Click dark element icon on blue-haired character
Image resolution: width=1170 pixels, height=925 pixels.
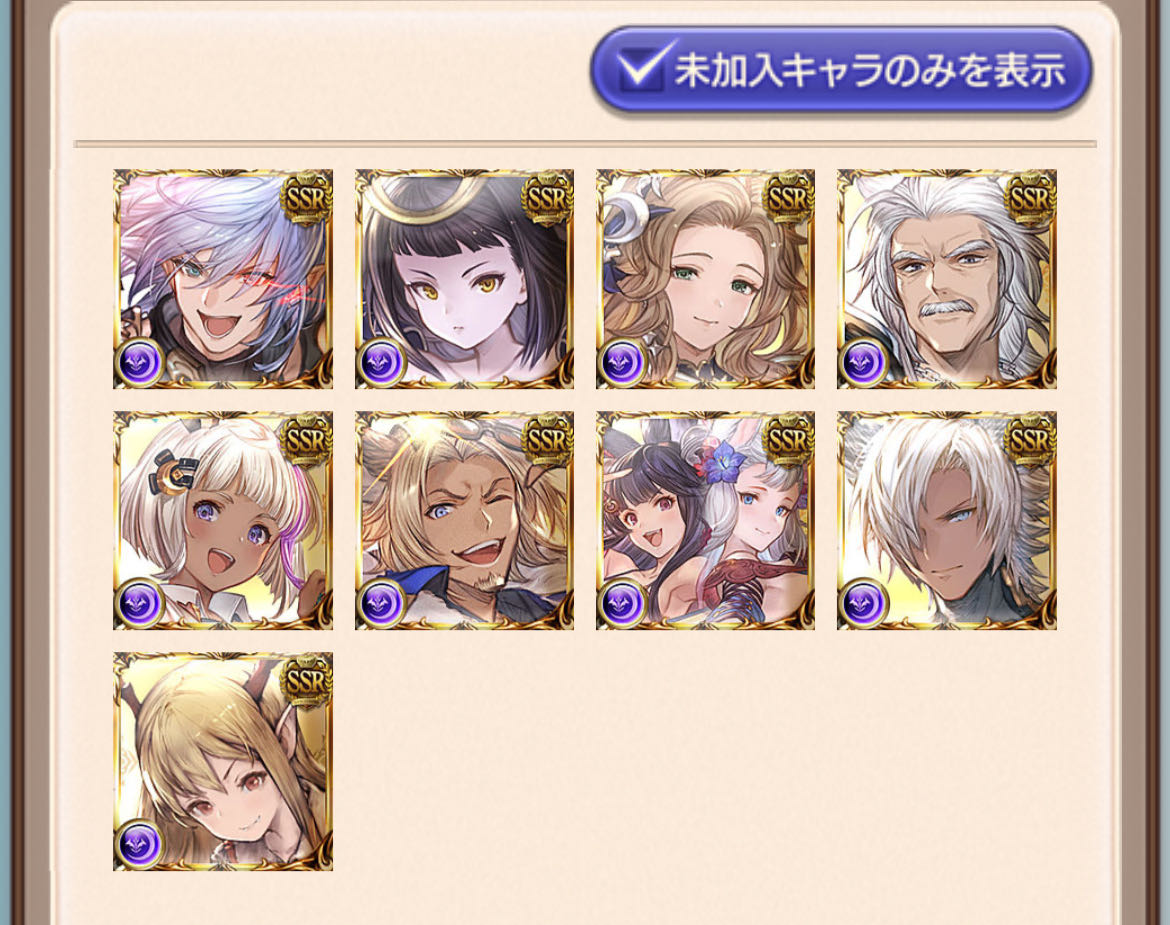tap(140, 362)
